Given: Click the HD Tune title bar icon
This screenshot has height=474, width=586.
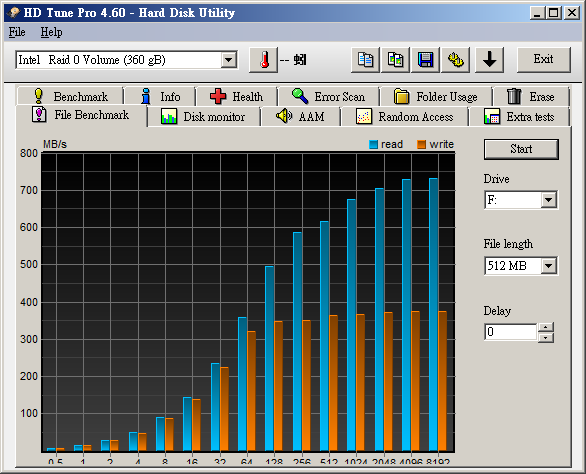Looking at the screenshot, I should click(14, 13).
